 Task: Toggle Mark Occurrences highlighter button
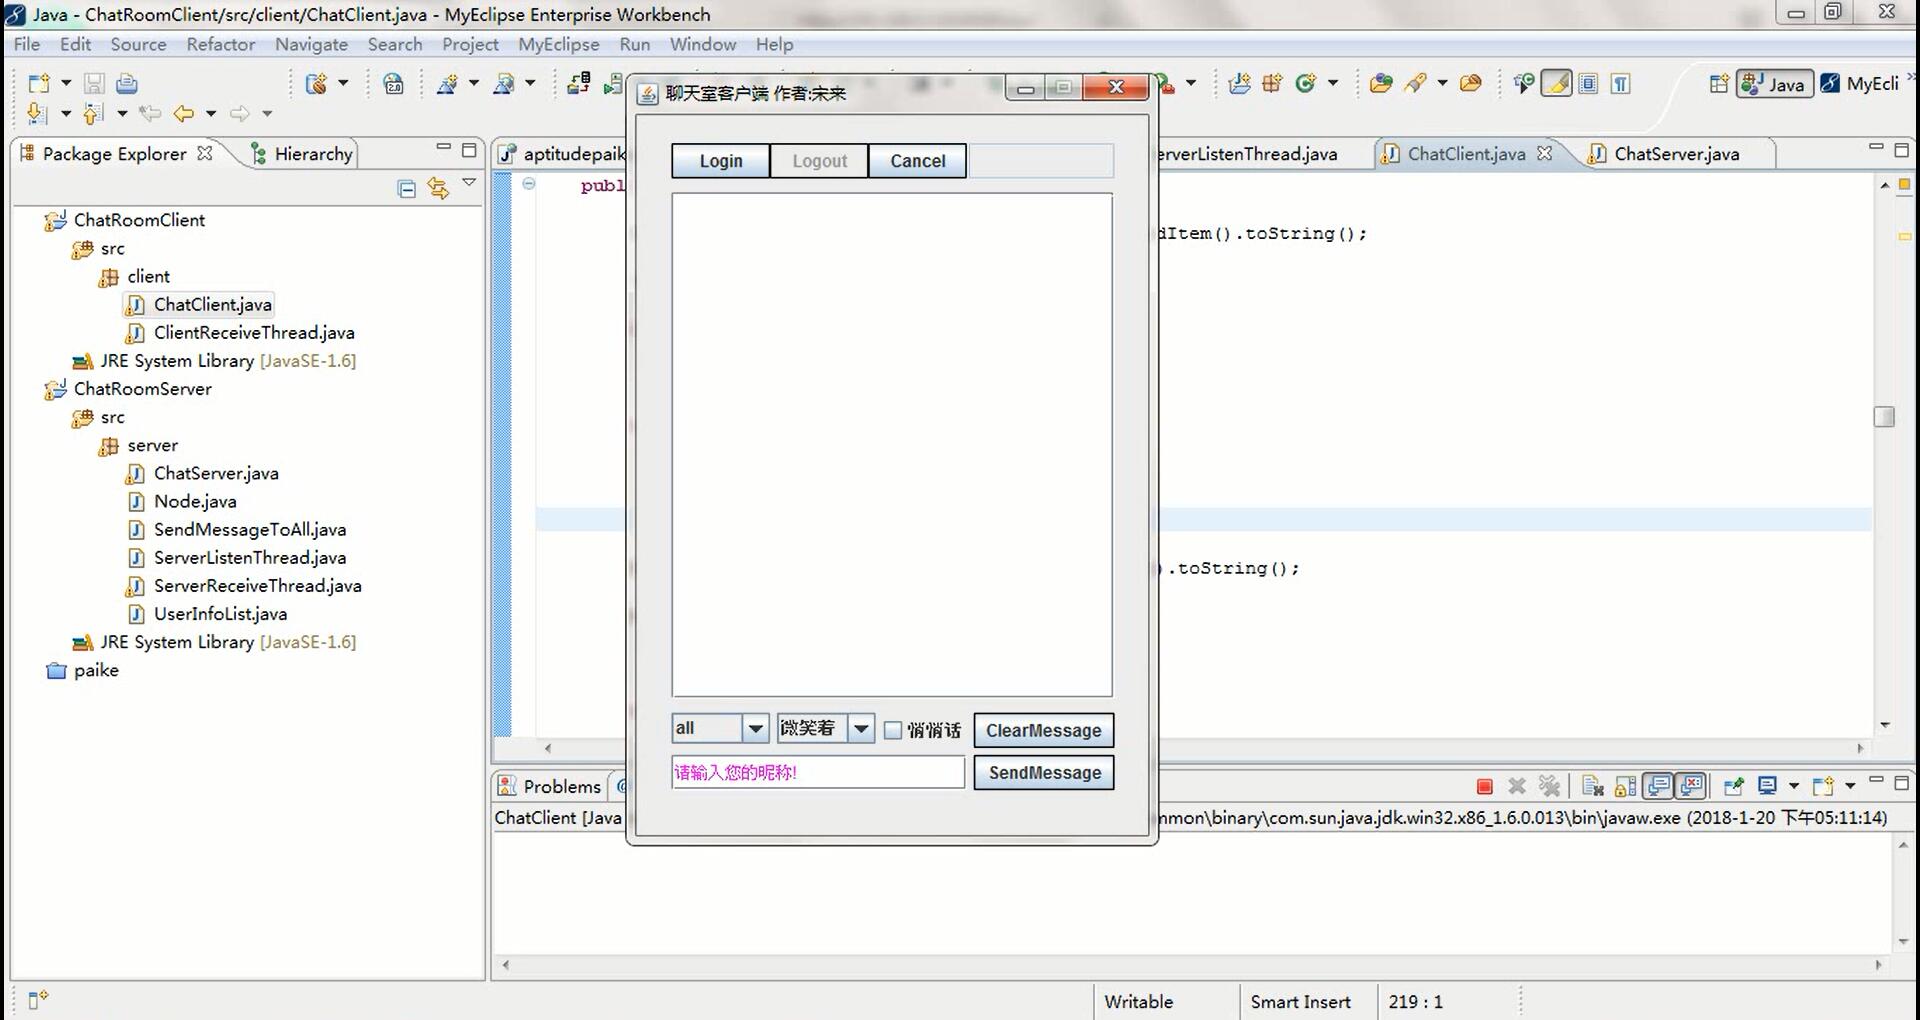click(x=1556, y=84)
